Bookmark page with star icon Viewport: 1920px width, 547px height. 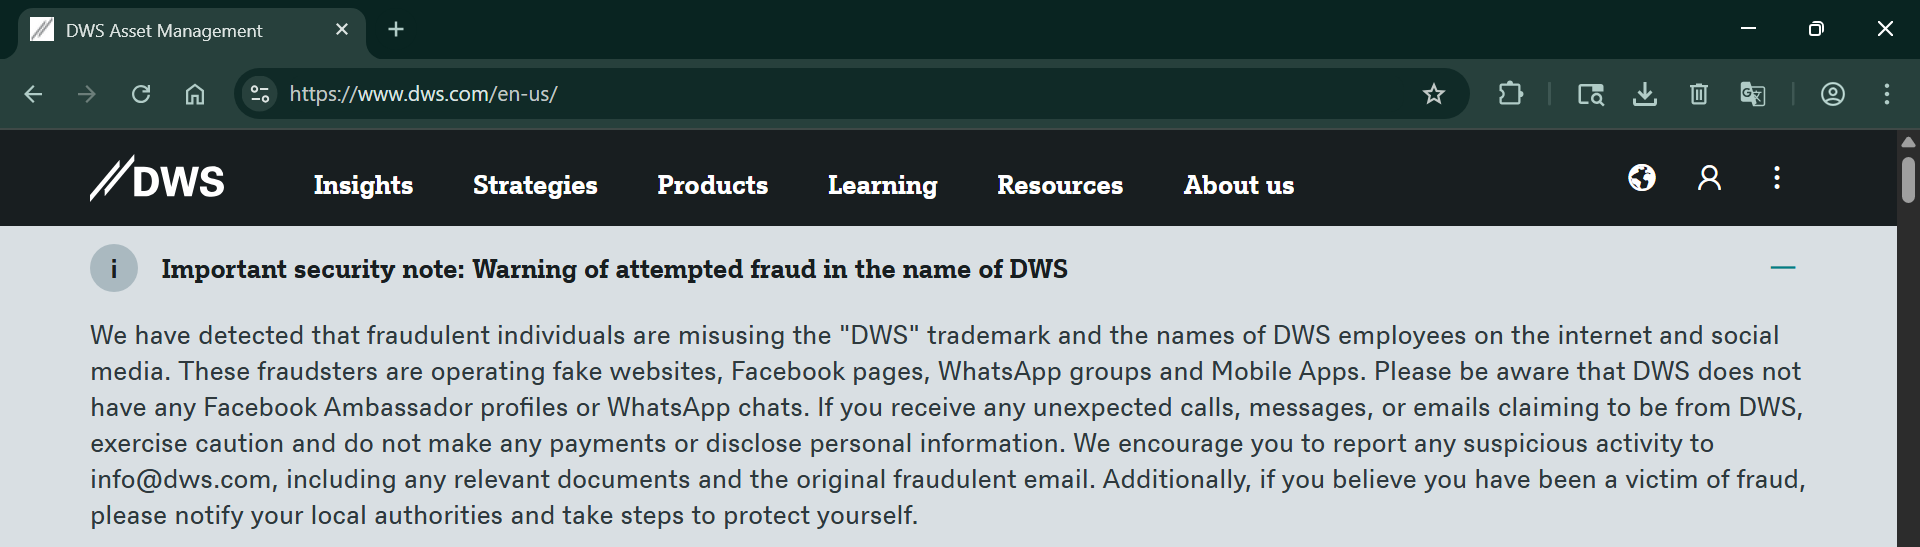tap(1433, 94)
